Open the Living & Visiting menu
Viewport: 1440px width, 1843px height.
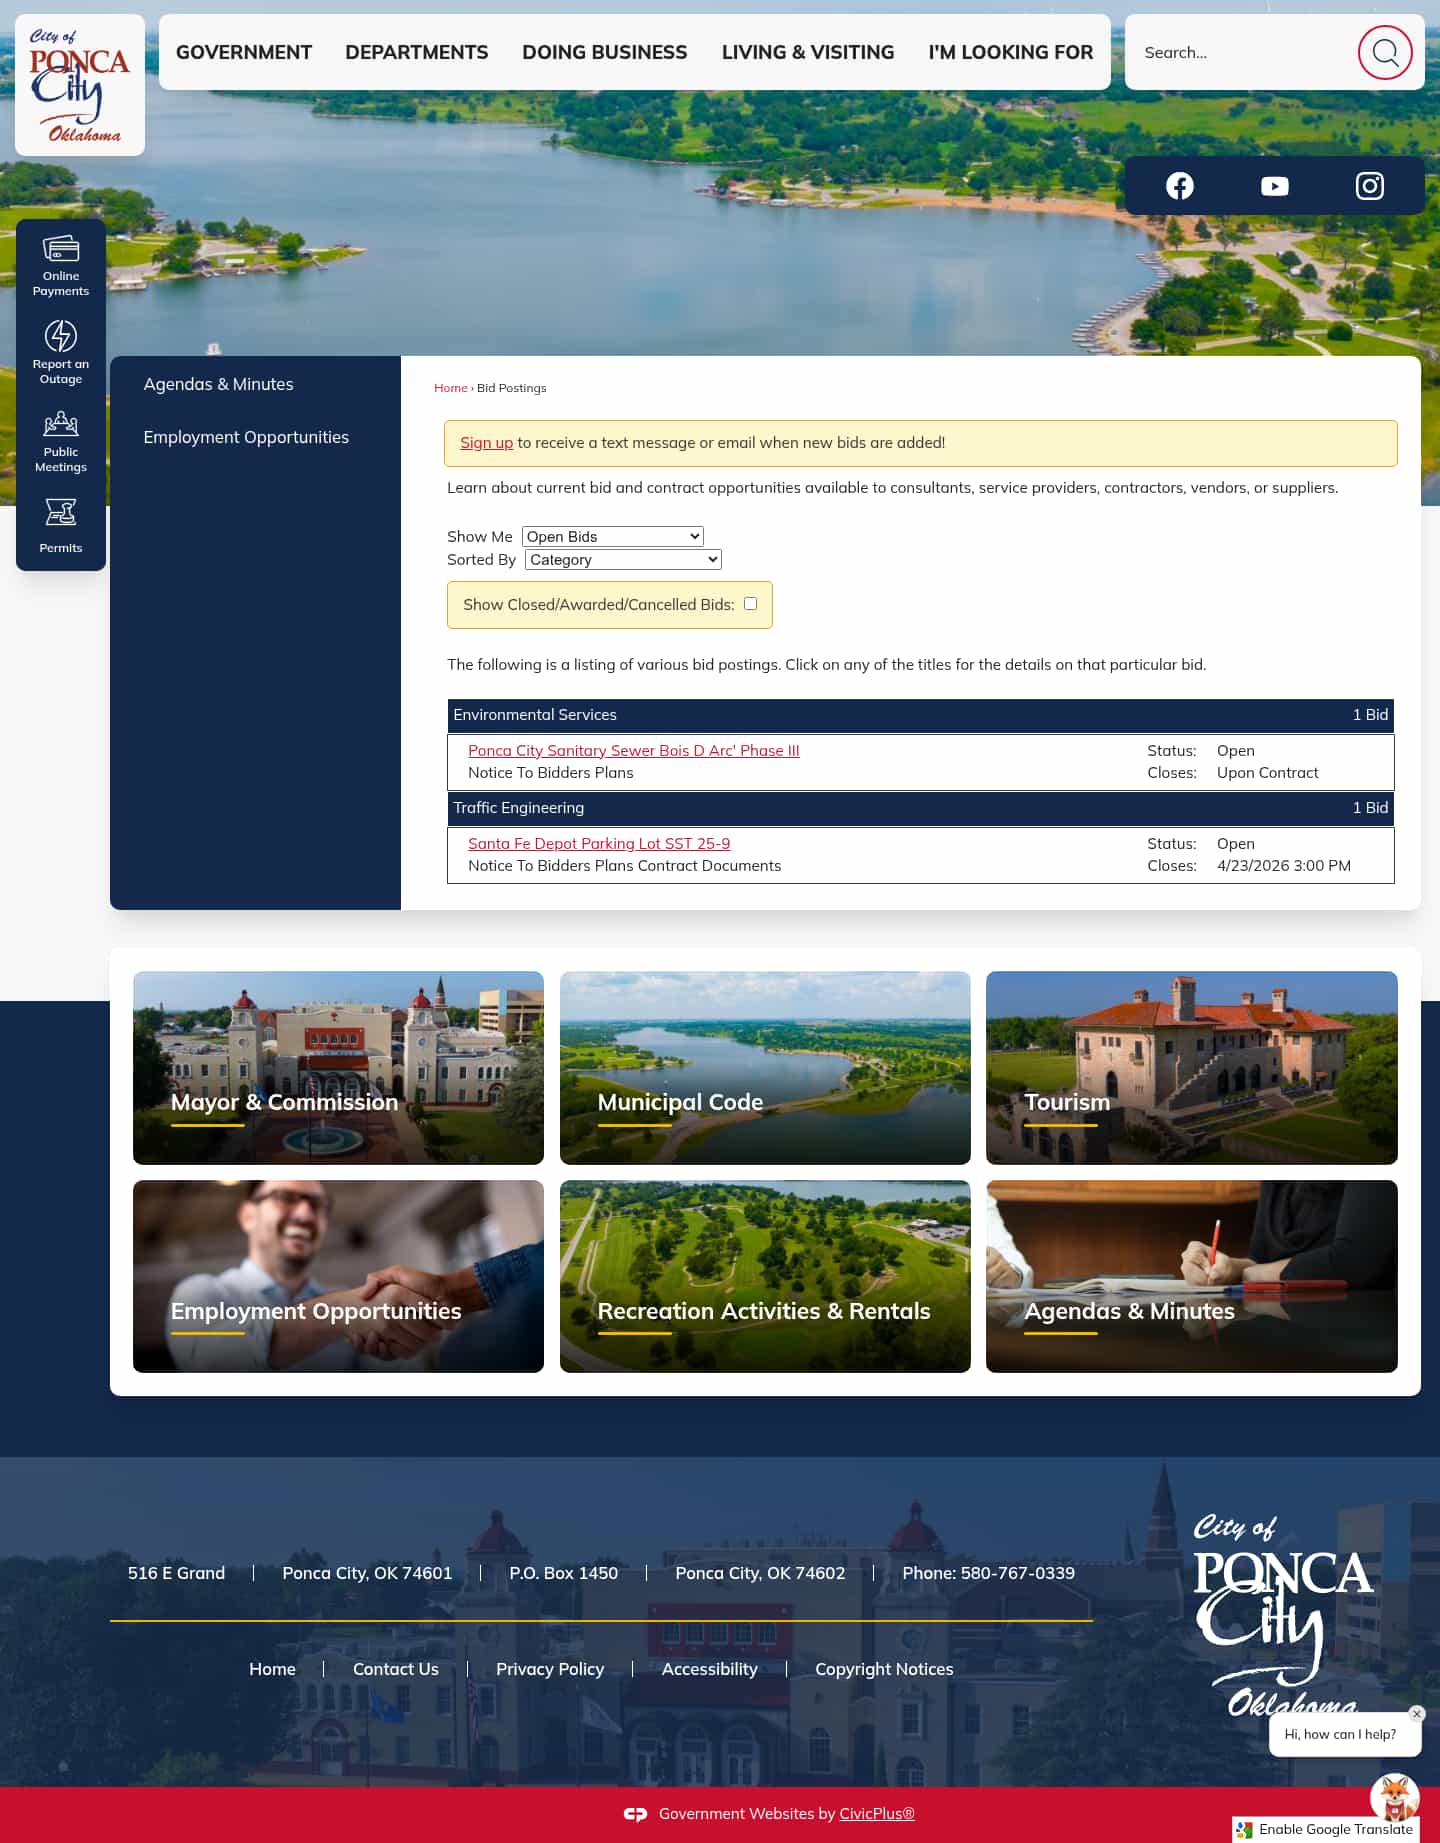point(808,52)
